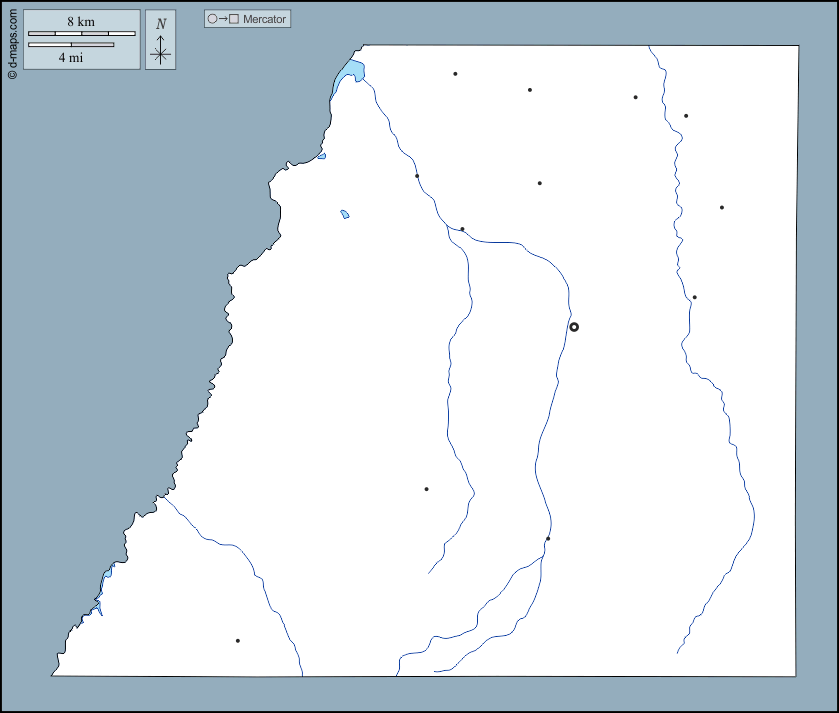Click the city dot on the easternmost river
Screen dimensions: 839x713
tap(694, 297)
